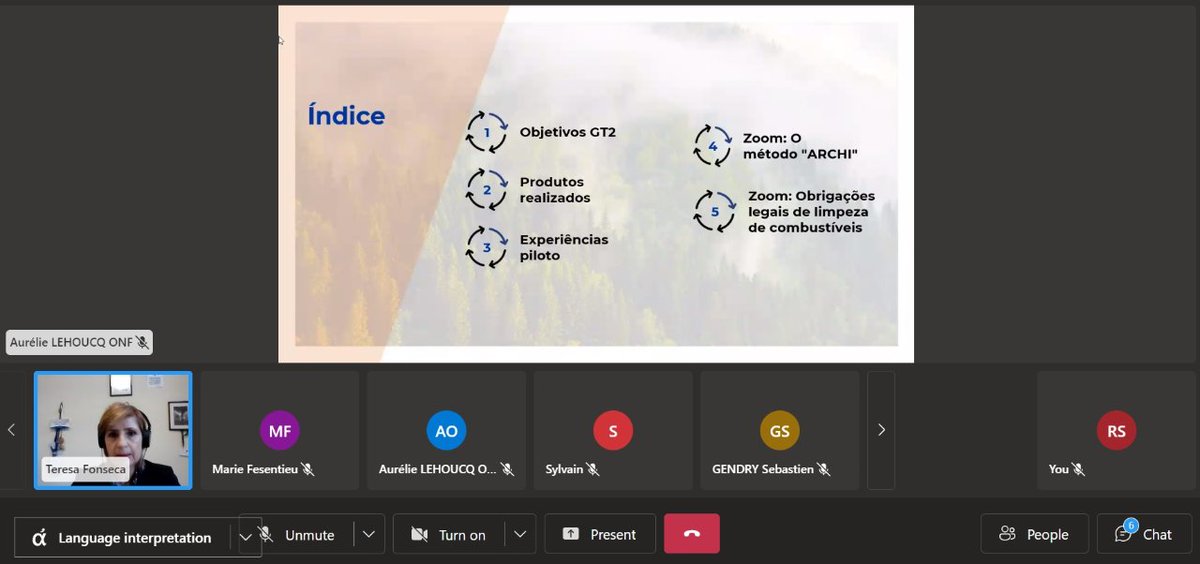Turn on the camera
This screenshot has height=564, width=1200.
(x=449, y=535)
